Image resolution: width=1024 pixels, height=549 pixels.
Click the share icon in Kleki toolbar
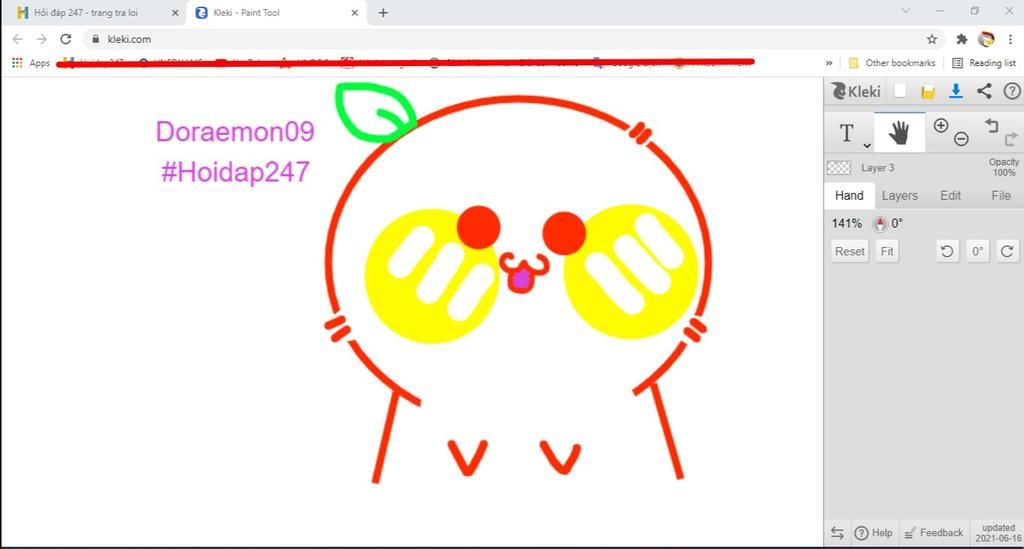pyautogui.click(x=984, y=91)
